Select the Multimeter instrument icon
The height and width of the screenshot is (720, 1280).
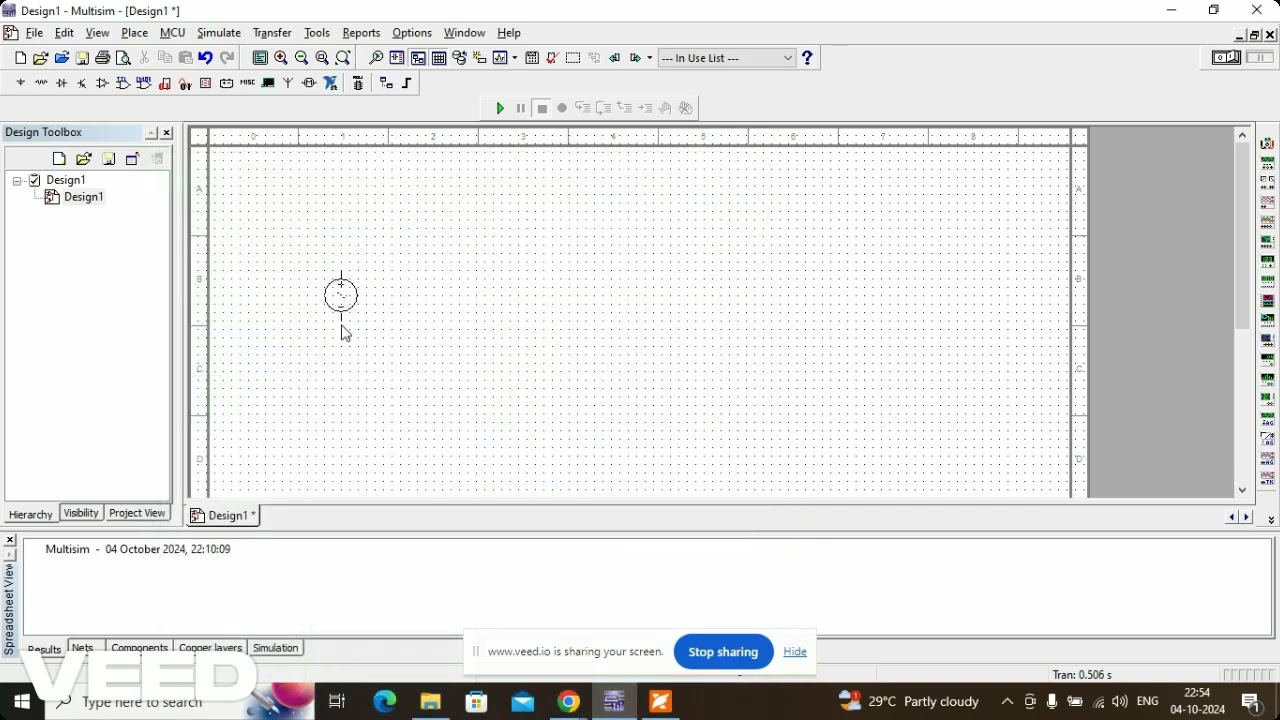[x=1267, y=144]
